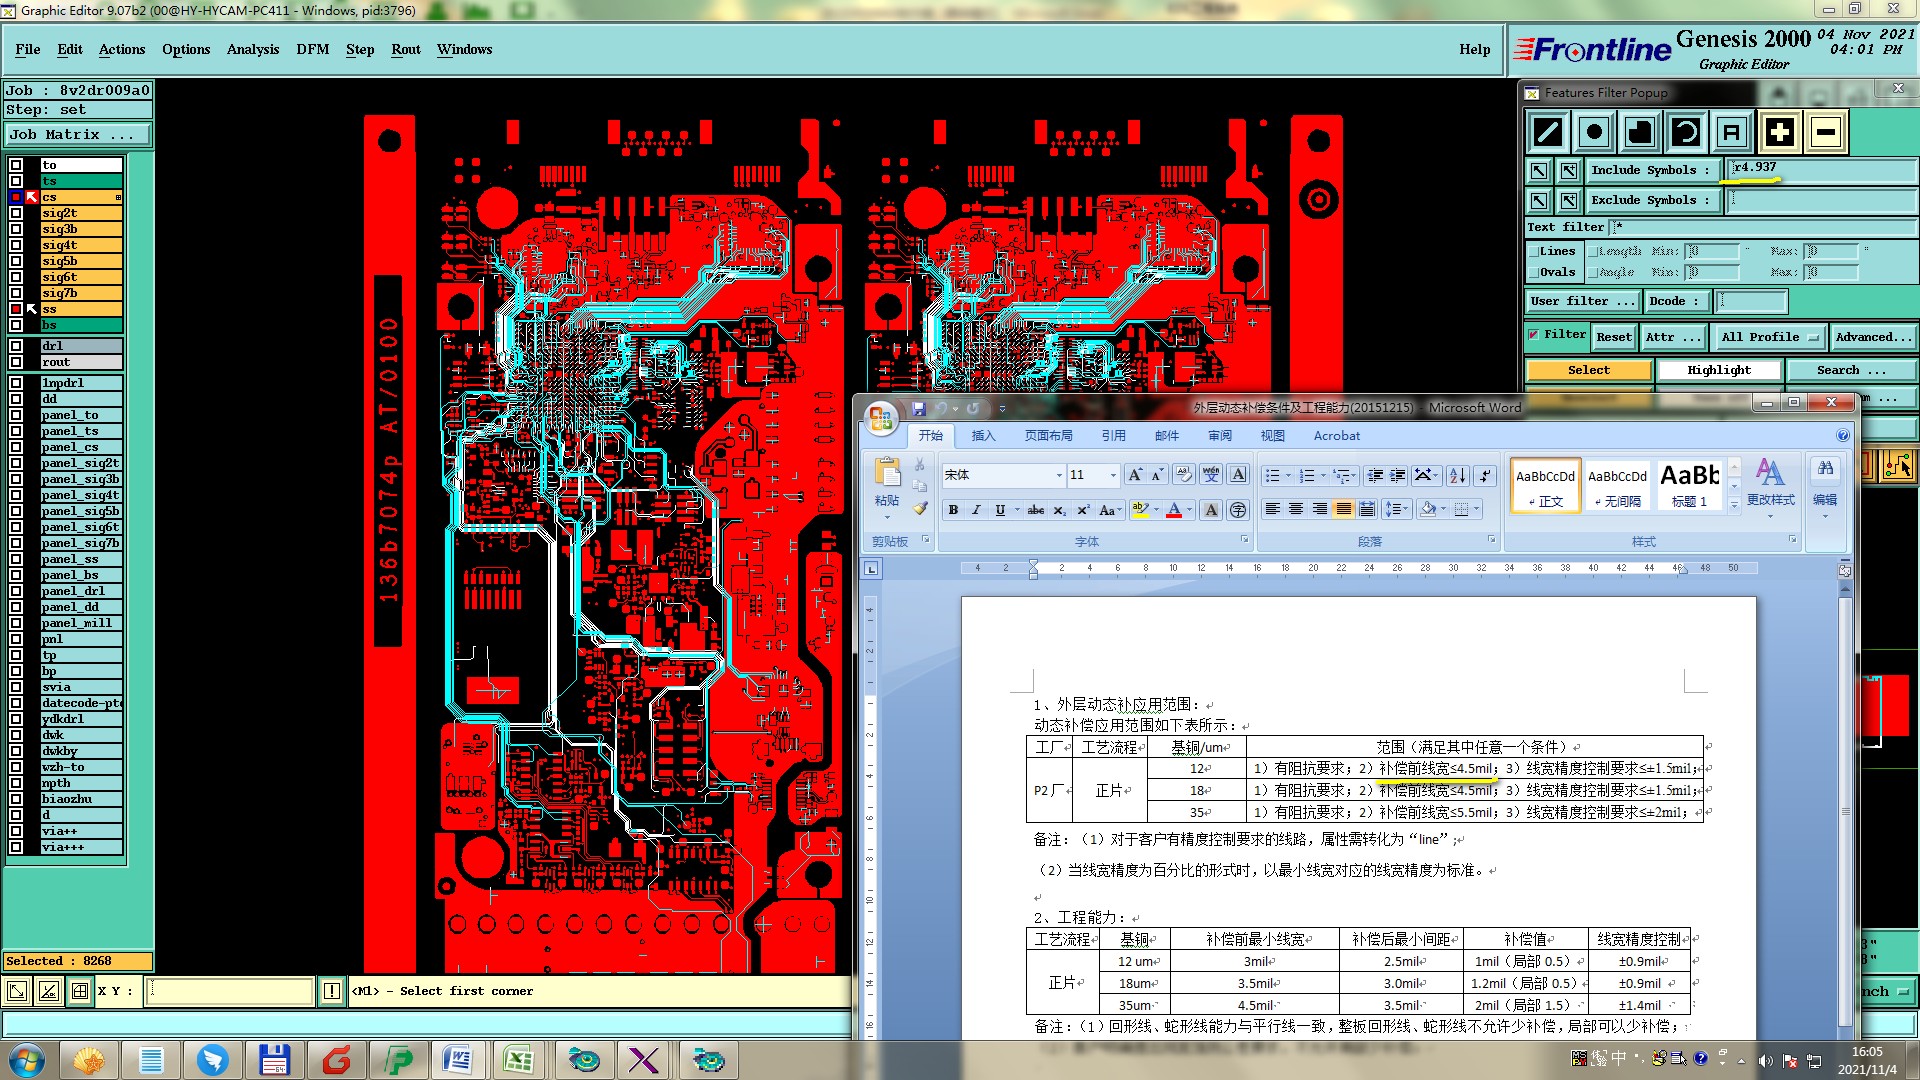Check the Ovals checkbox

[x=1533, y=272]
